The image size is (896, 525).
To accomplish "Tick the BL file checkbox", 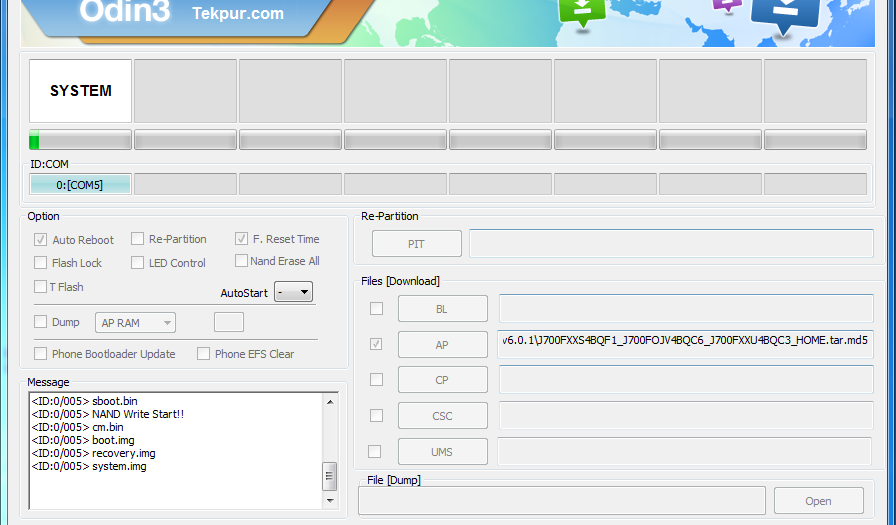I will click(376, 308).
